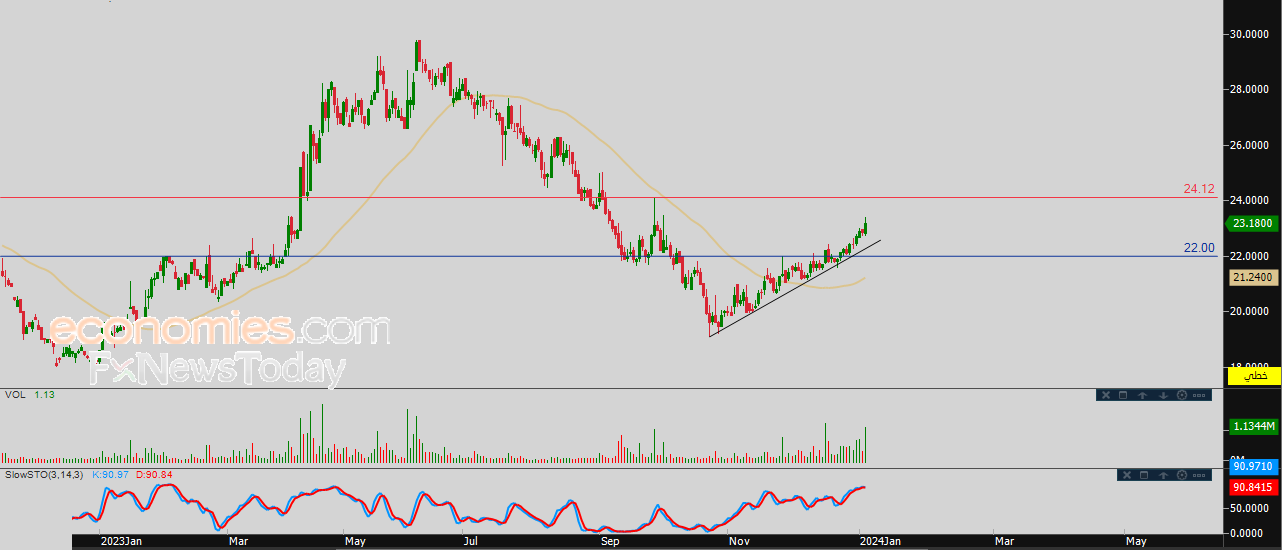This screenshot has width=1282, height=550.
Task: Click the Sep date label on axis
Action: coord(611,541)
